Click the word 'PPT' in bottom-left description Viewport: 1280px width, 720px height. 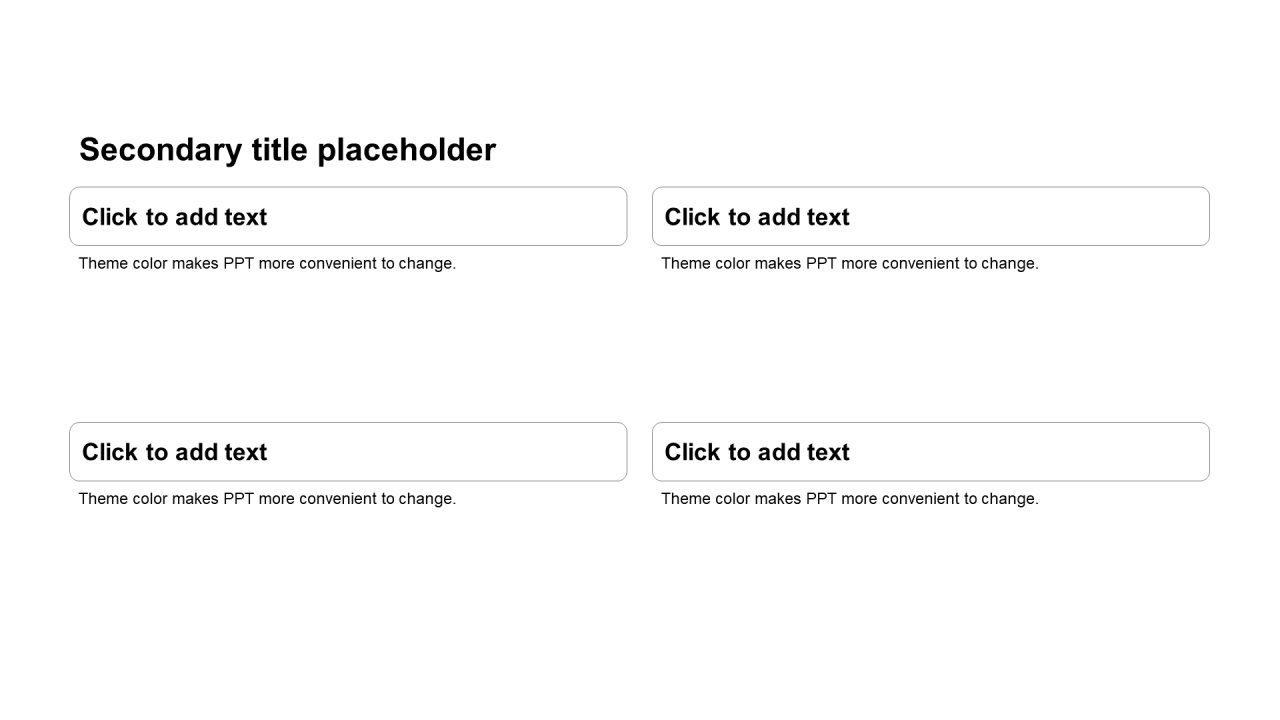point(238,499)
